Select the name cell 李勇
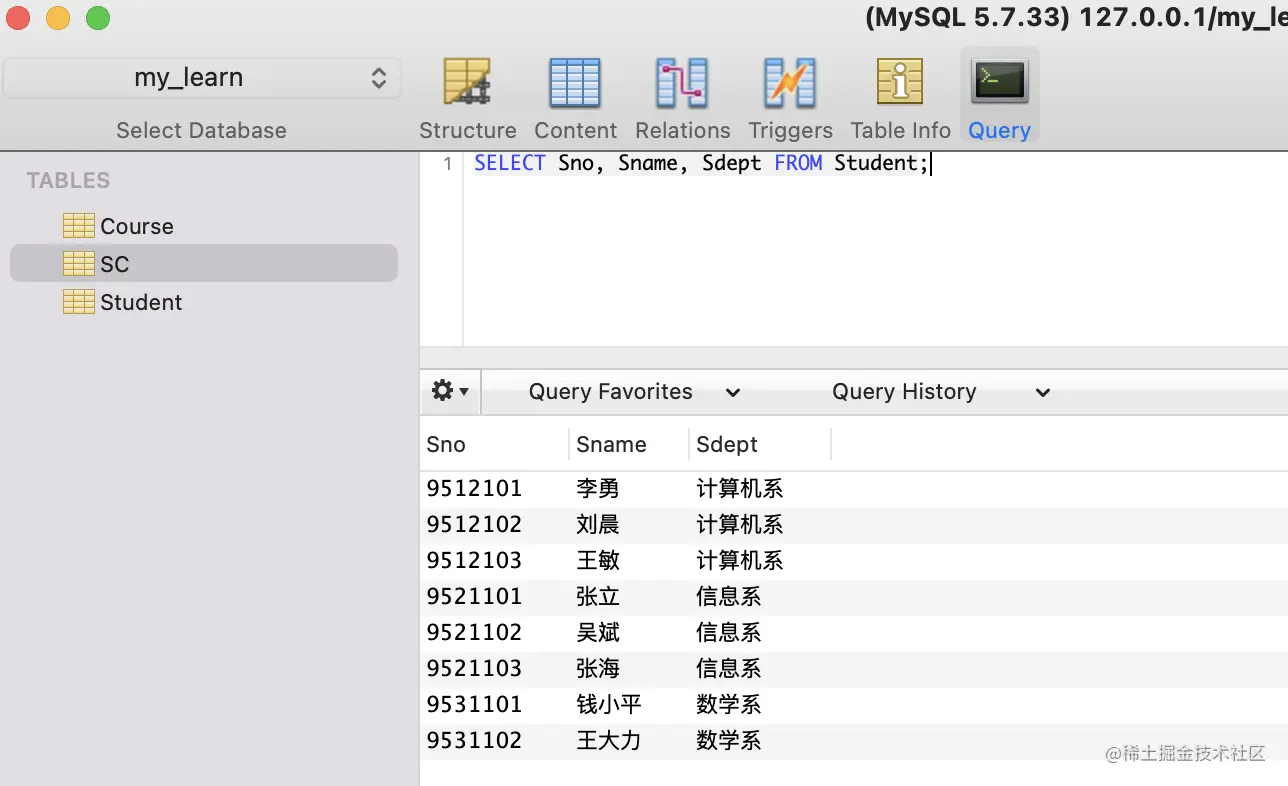 point(598,489)
